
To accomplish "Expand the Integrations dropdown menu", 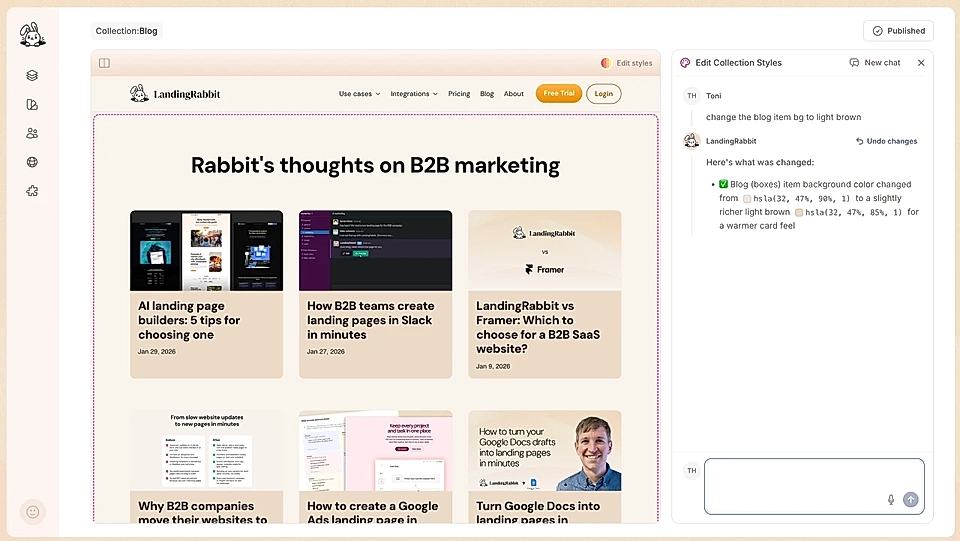I will (414, 94).
